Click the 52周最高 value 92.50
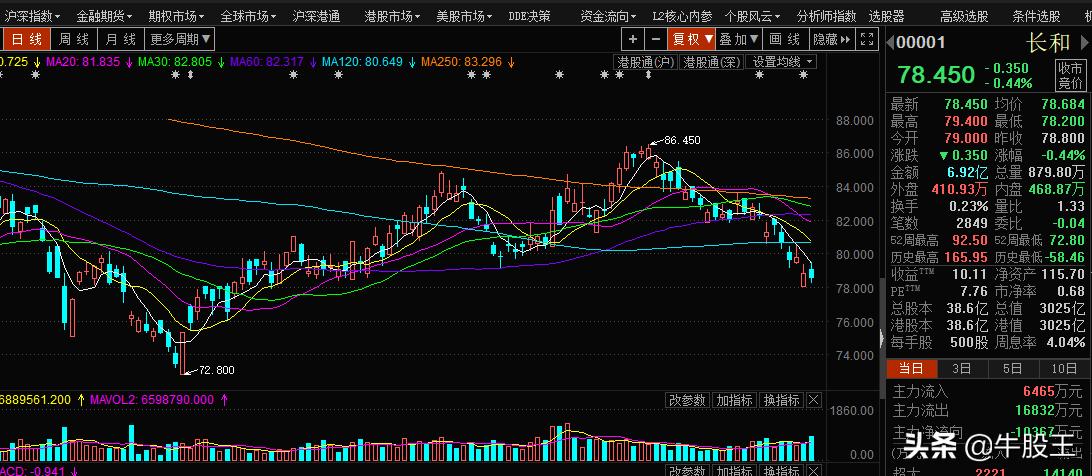 click(x=968, y=240)
